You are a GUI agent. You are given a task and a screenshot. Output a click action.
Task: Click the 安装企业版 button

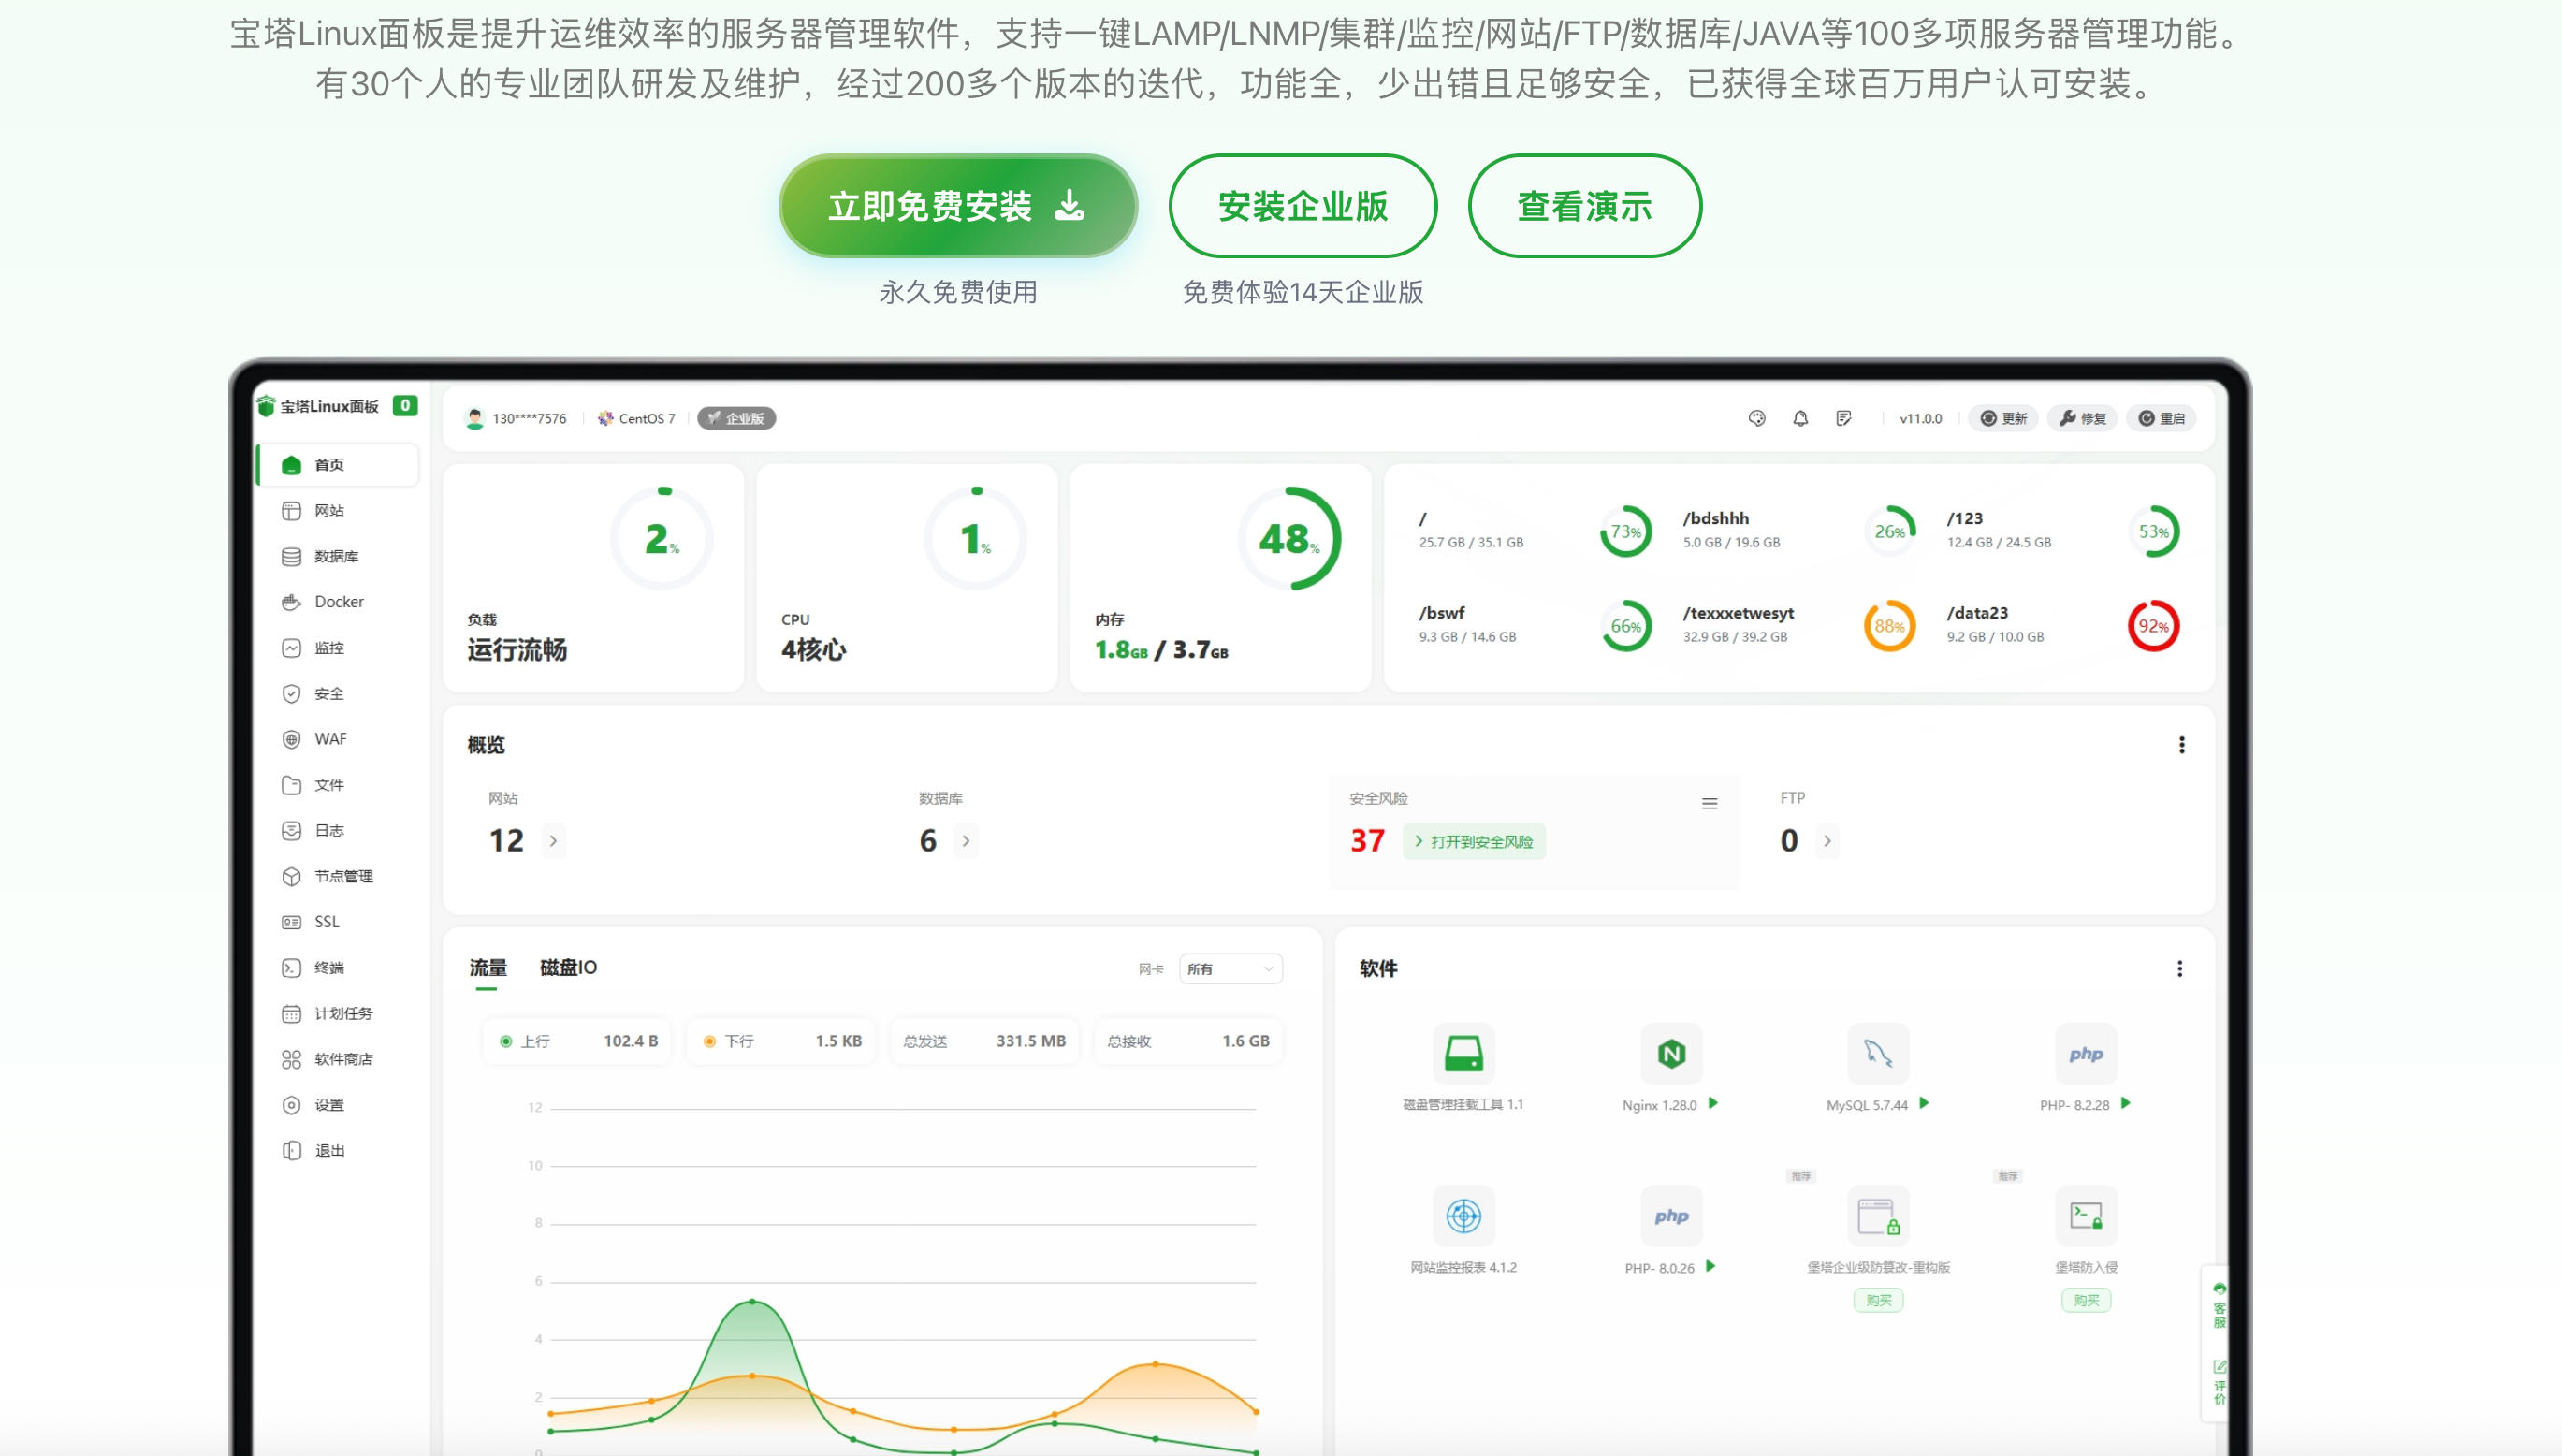(1302, 206)
